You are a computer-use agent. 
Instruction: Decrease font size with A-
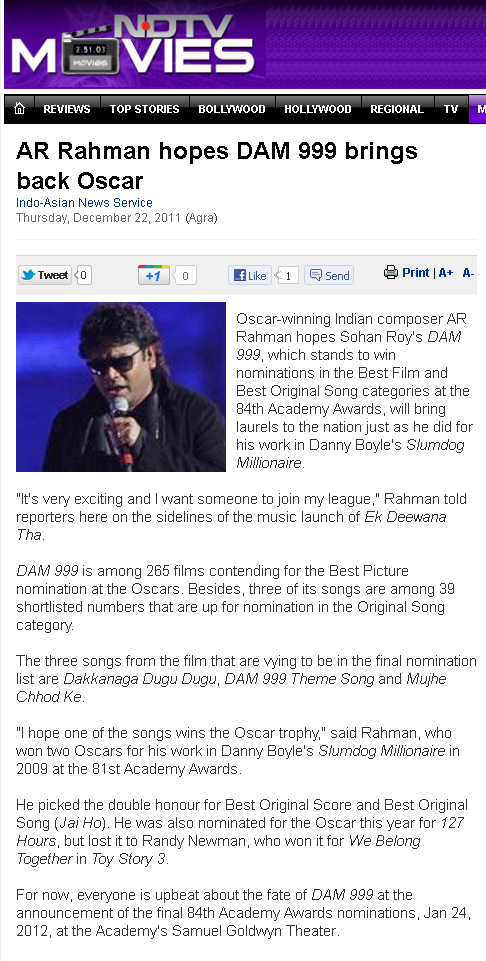[x=468, y=273]
